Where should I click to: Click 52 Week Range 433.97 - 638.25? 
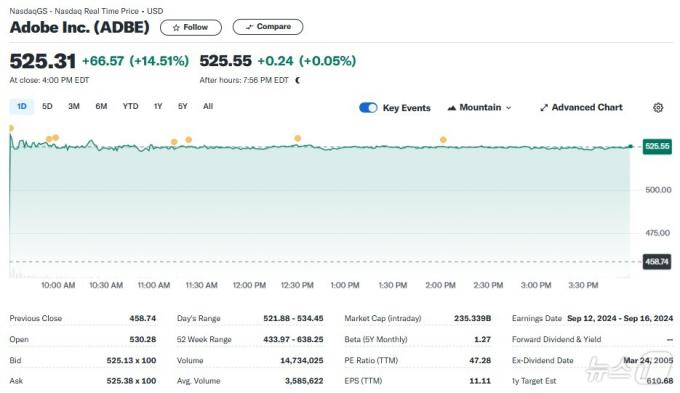click(x=293, y=339)
